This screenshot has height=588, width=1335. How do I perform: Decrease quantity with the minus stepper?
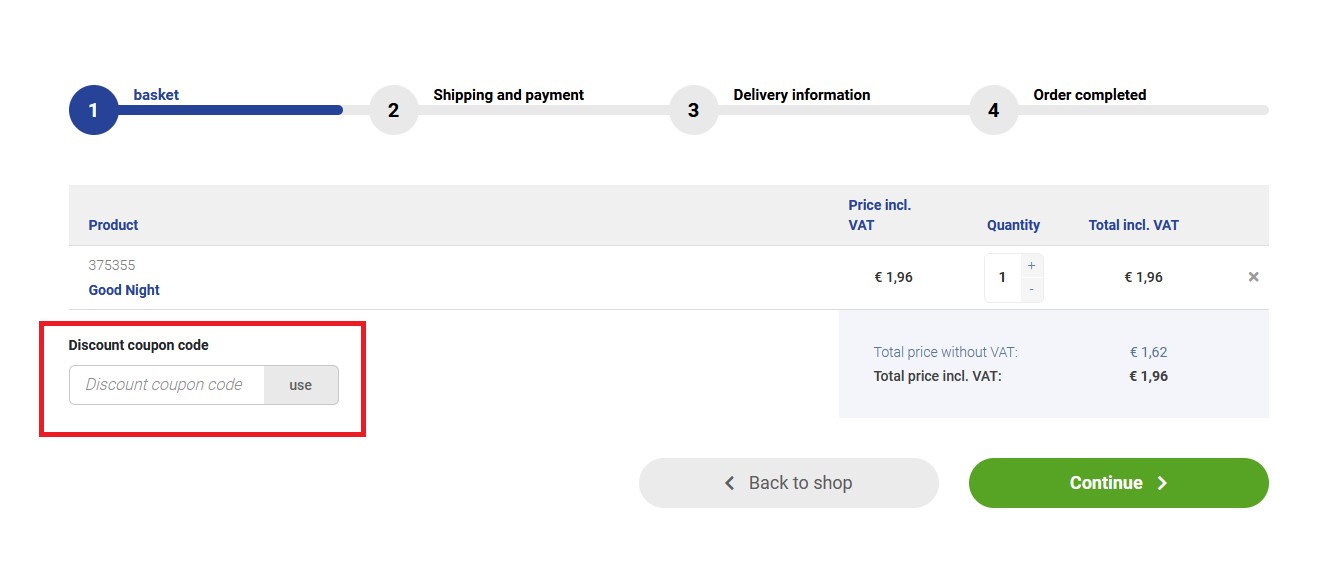tap(1031, 290)
